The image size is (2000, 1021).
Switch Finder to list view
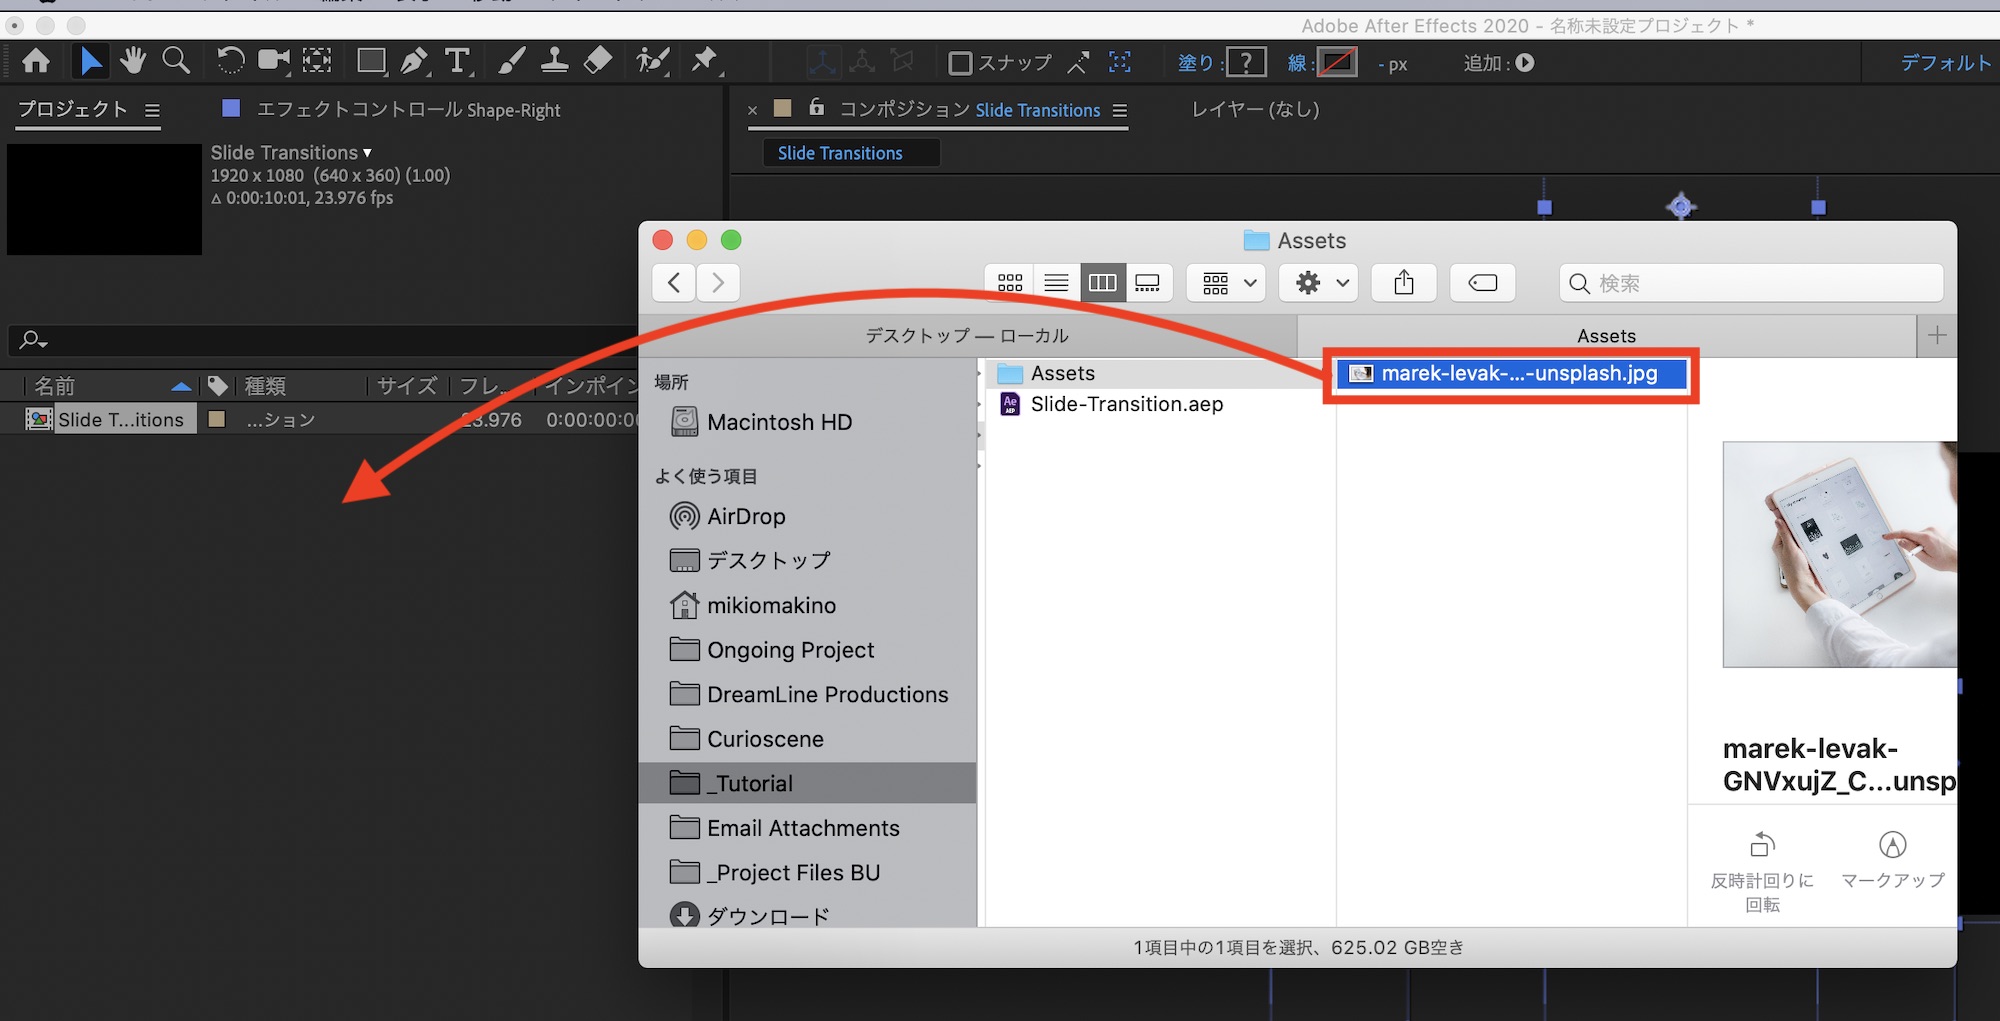coord(1056,283)
